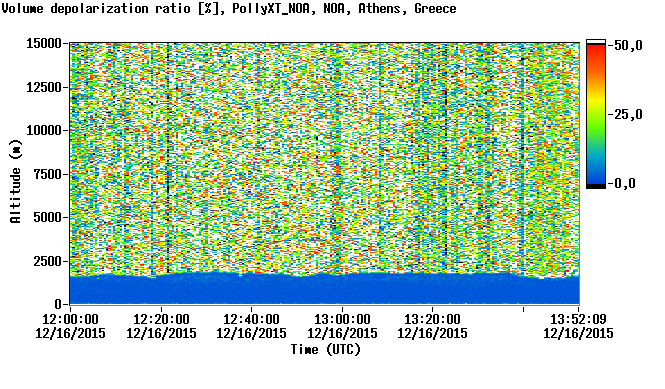
Task: Click the 5000 altitude tick label
Action: (48, 218)
